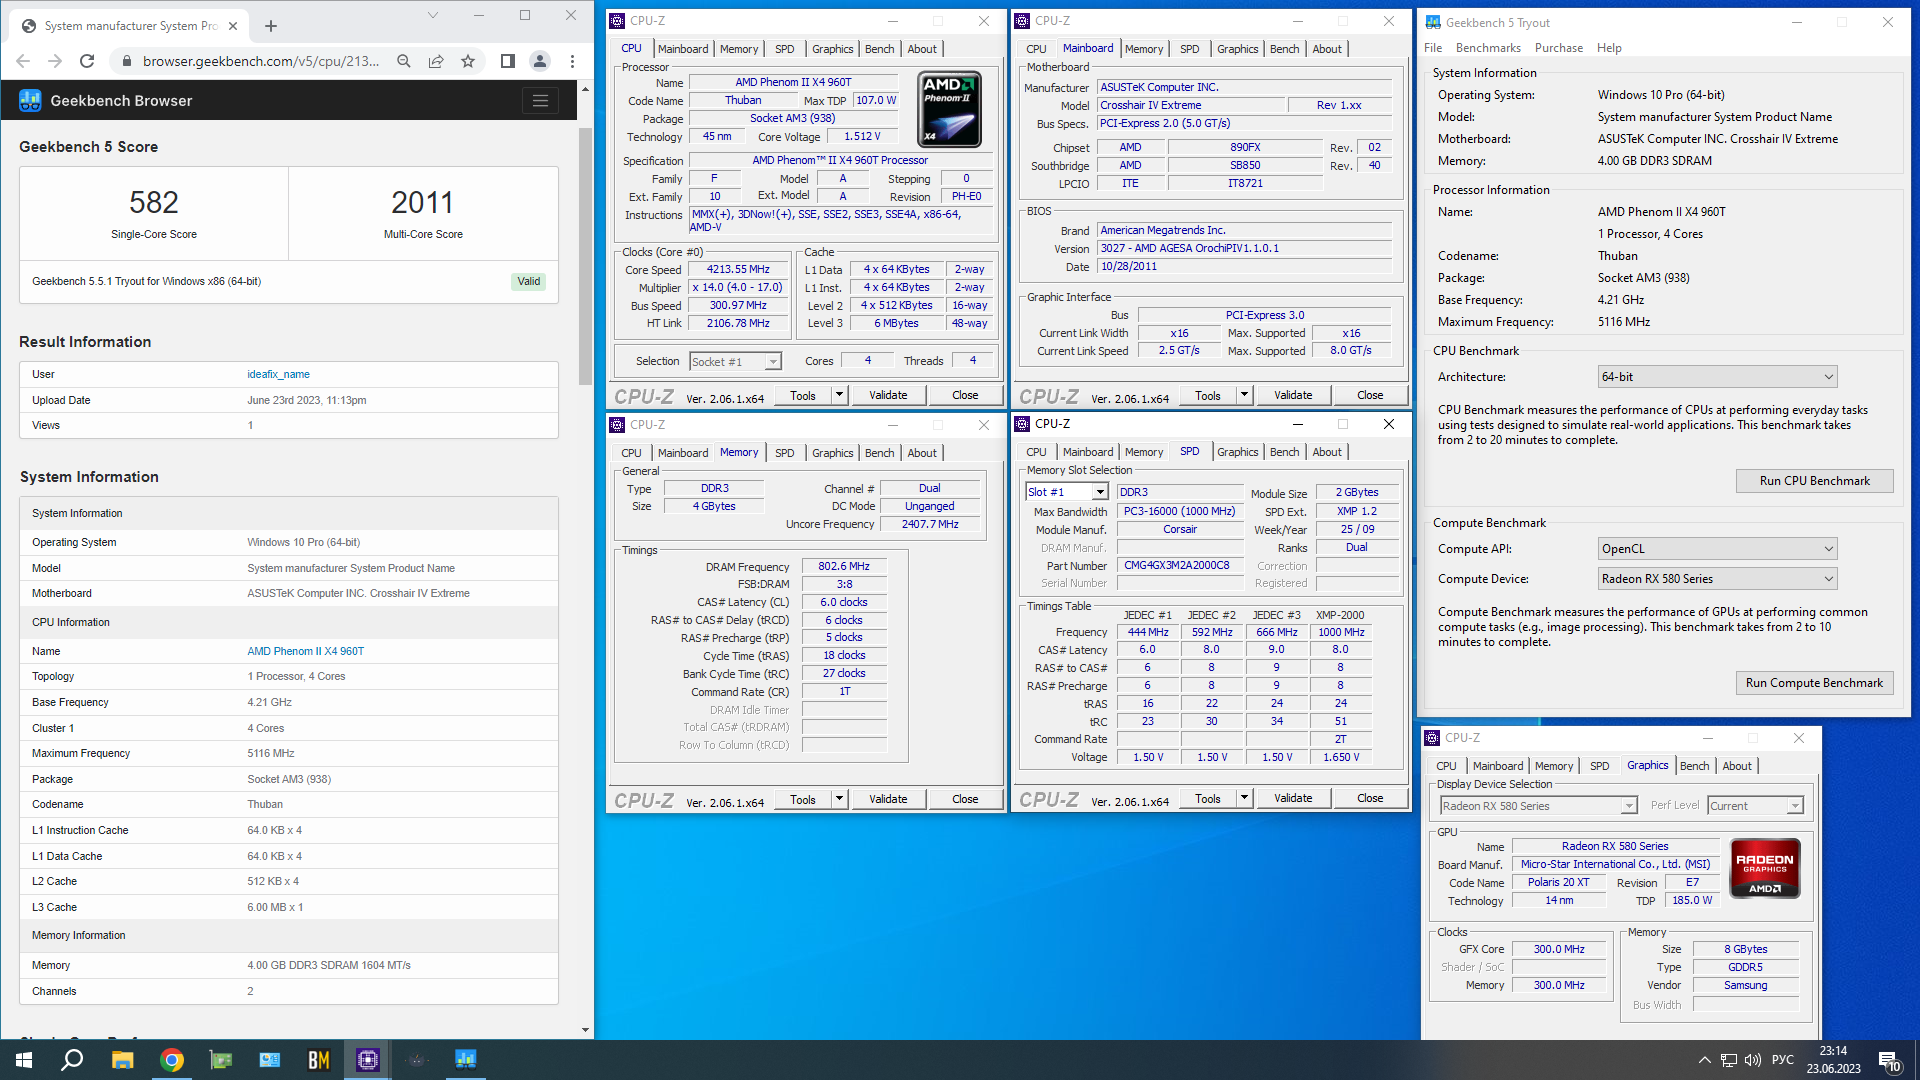Viewport: 1920px width, 1080px height.
Task: Click the Geekbench Browser logo icon
Action: [30, 100]
